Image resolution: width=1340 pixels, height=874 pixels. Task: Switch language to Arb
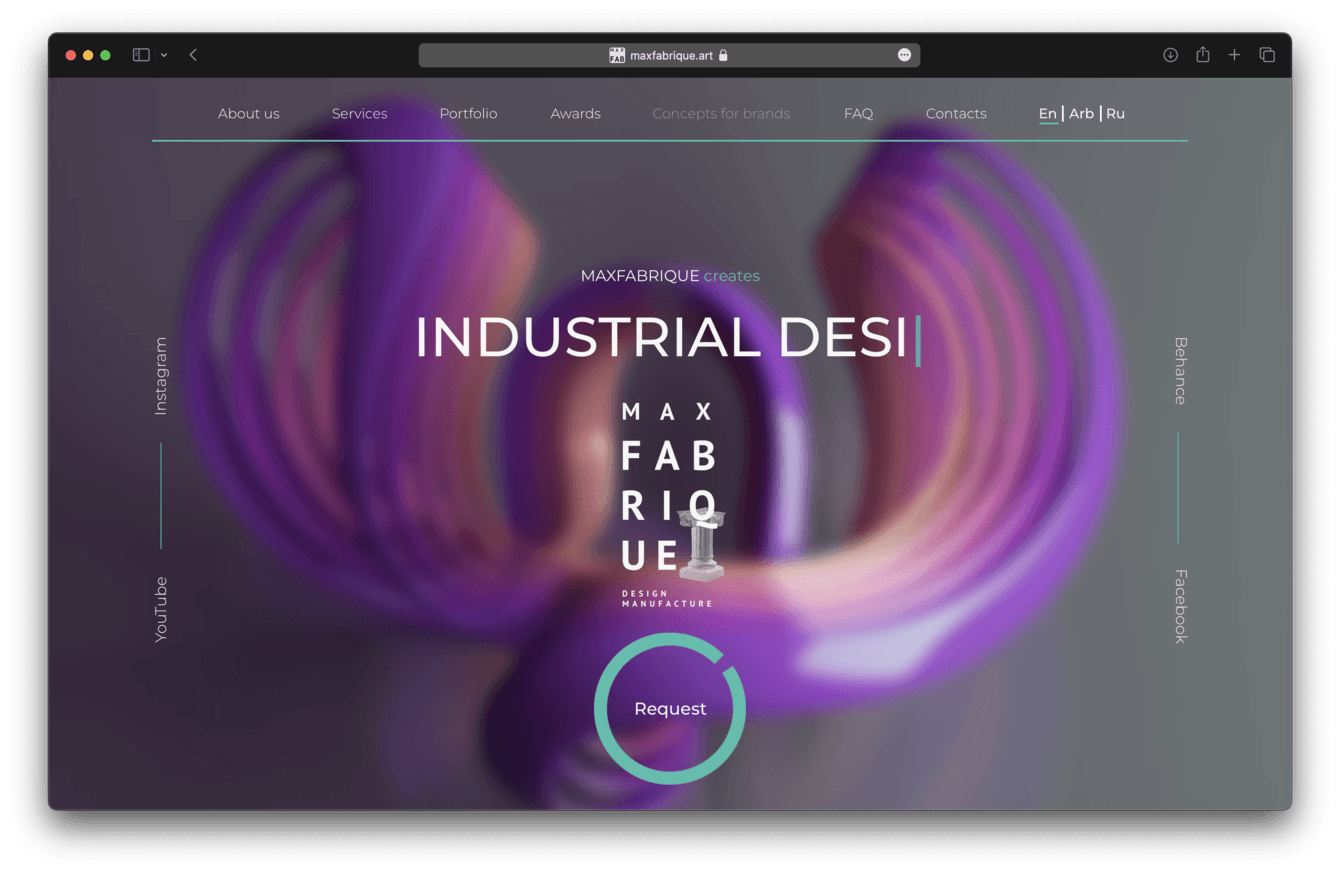(1081, 114)
